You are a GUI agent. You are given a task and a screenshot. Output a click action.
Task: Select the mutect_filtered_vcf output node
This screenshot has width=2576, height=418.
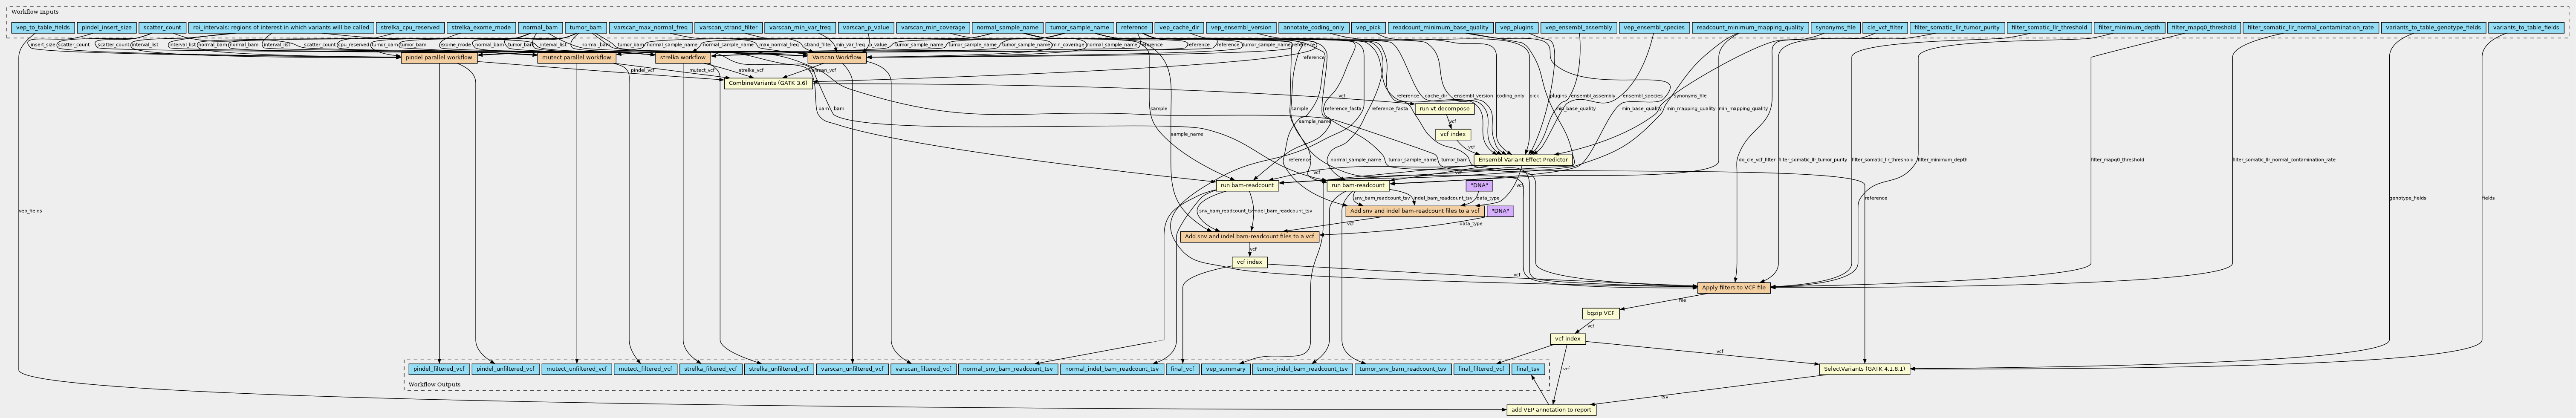pos(645,369)
